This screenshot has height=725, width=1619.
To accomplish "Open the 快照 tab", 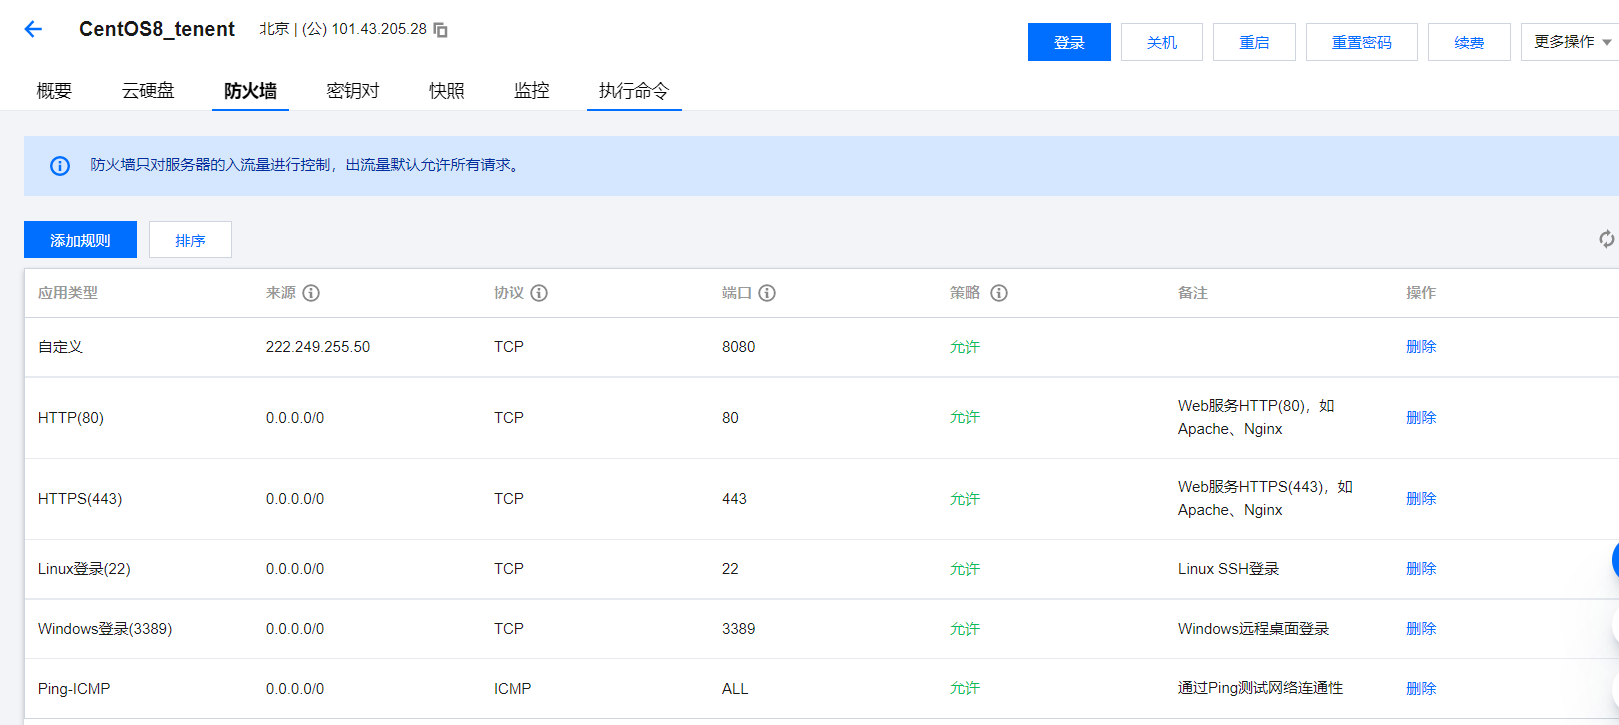I will 447,91.
